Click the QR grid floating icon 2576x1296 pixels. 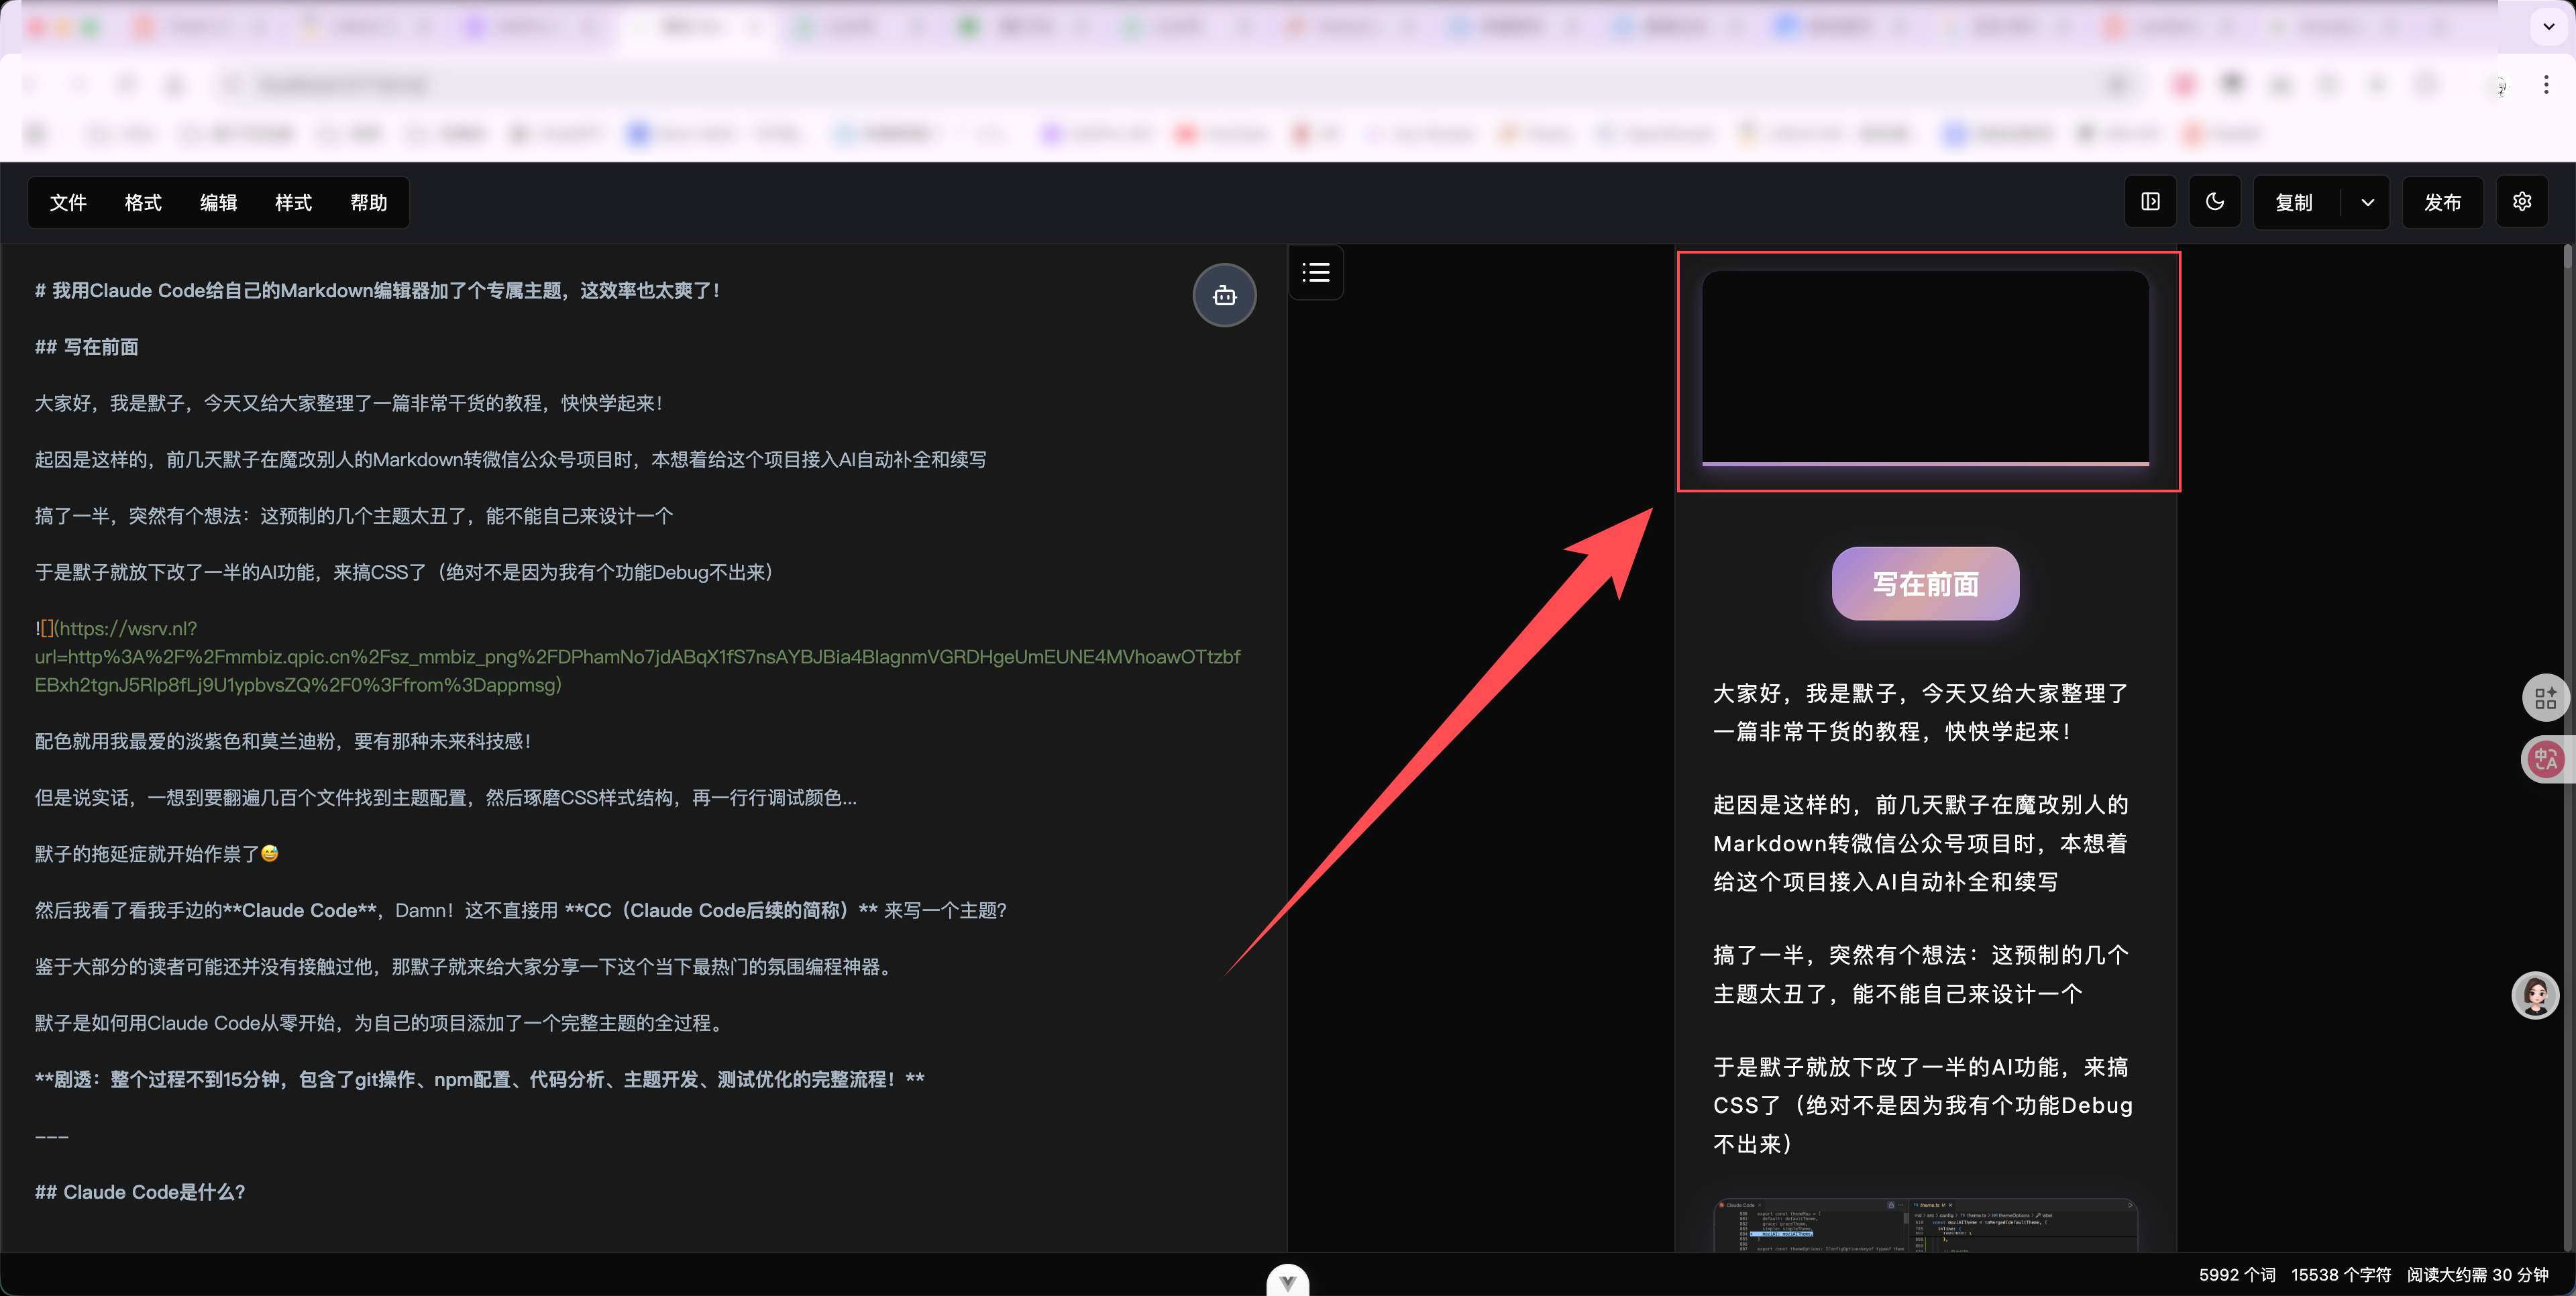coord(2545,698)
